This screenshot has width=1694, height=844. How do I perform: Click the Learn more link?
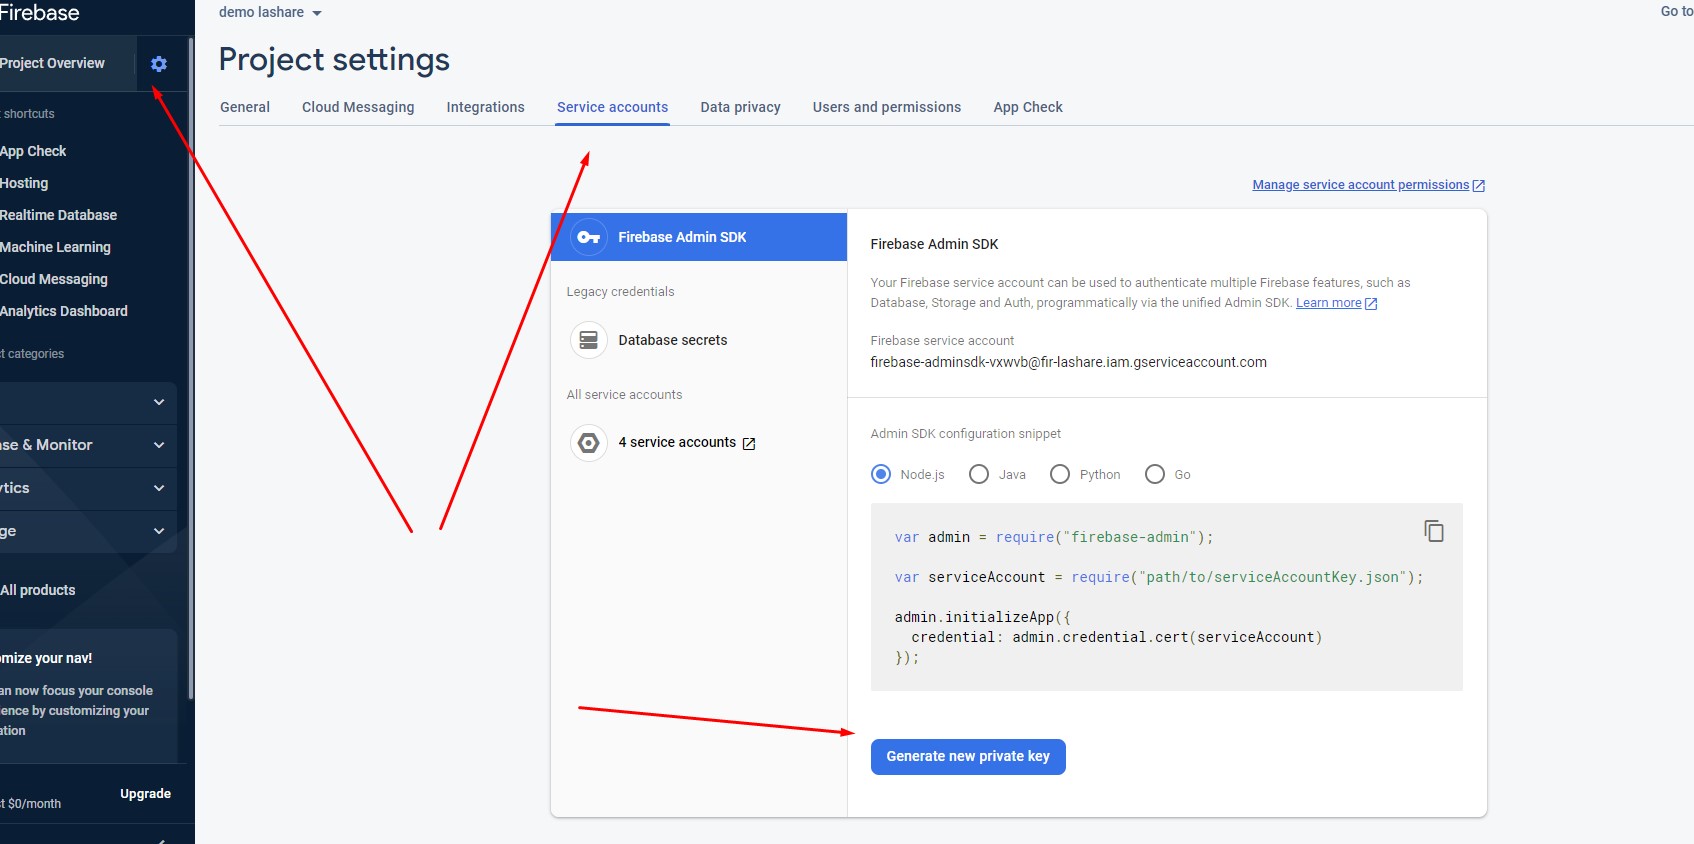point(1328,303)
